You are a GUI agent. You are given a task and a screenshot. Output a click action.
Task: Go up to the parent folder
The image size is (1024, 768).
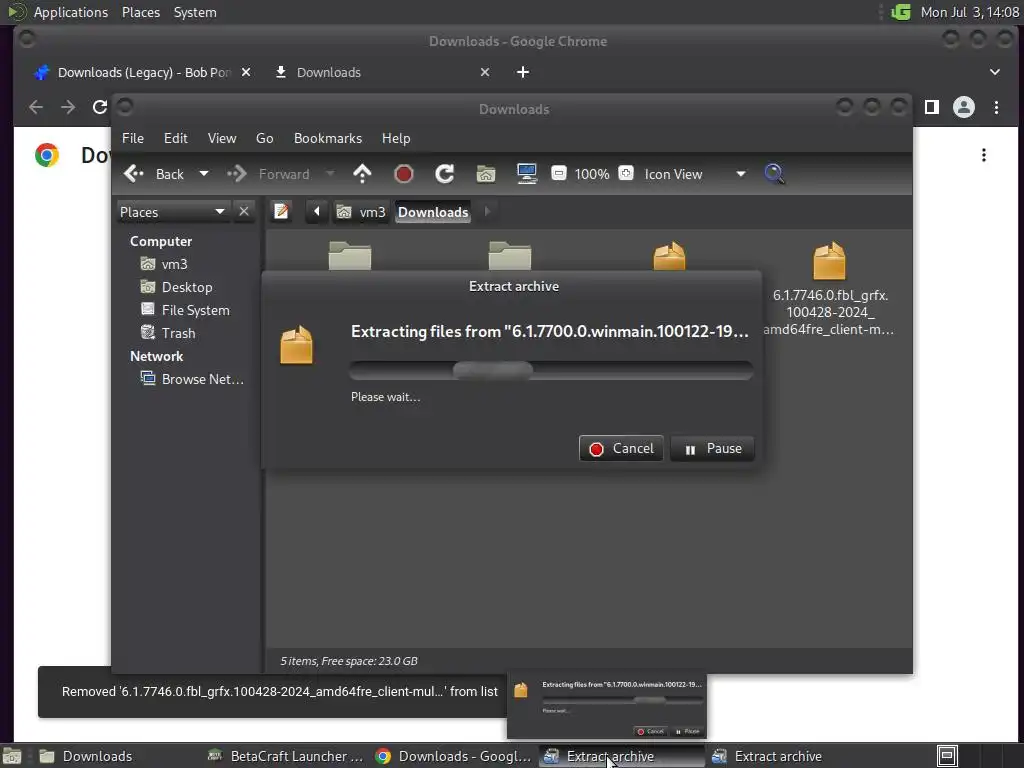click(x=362, y=174)
